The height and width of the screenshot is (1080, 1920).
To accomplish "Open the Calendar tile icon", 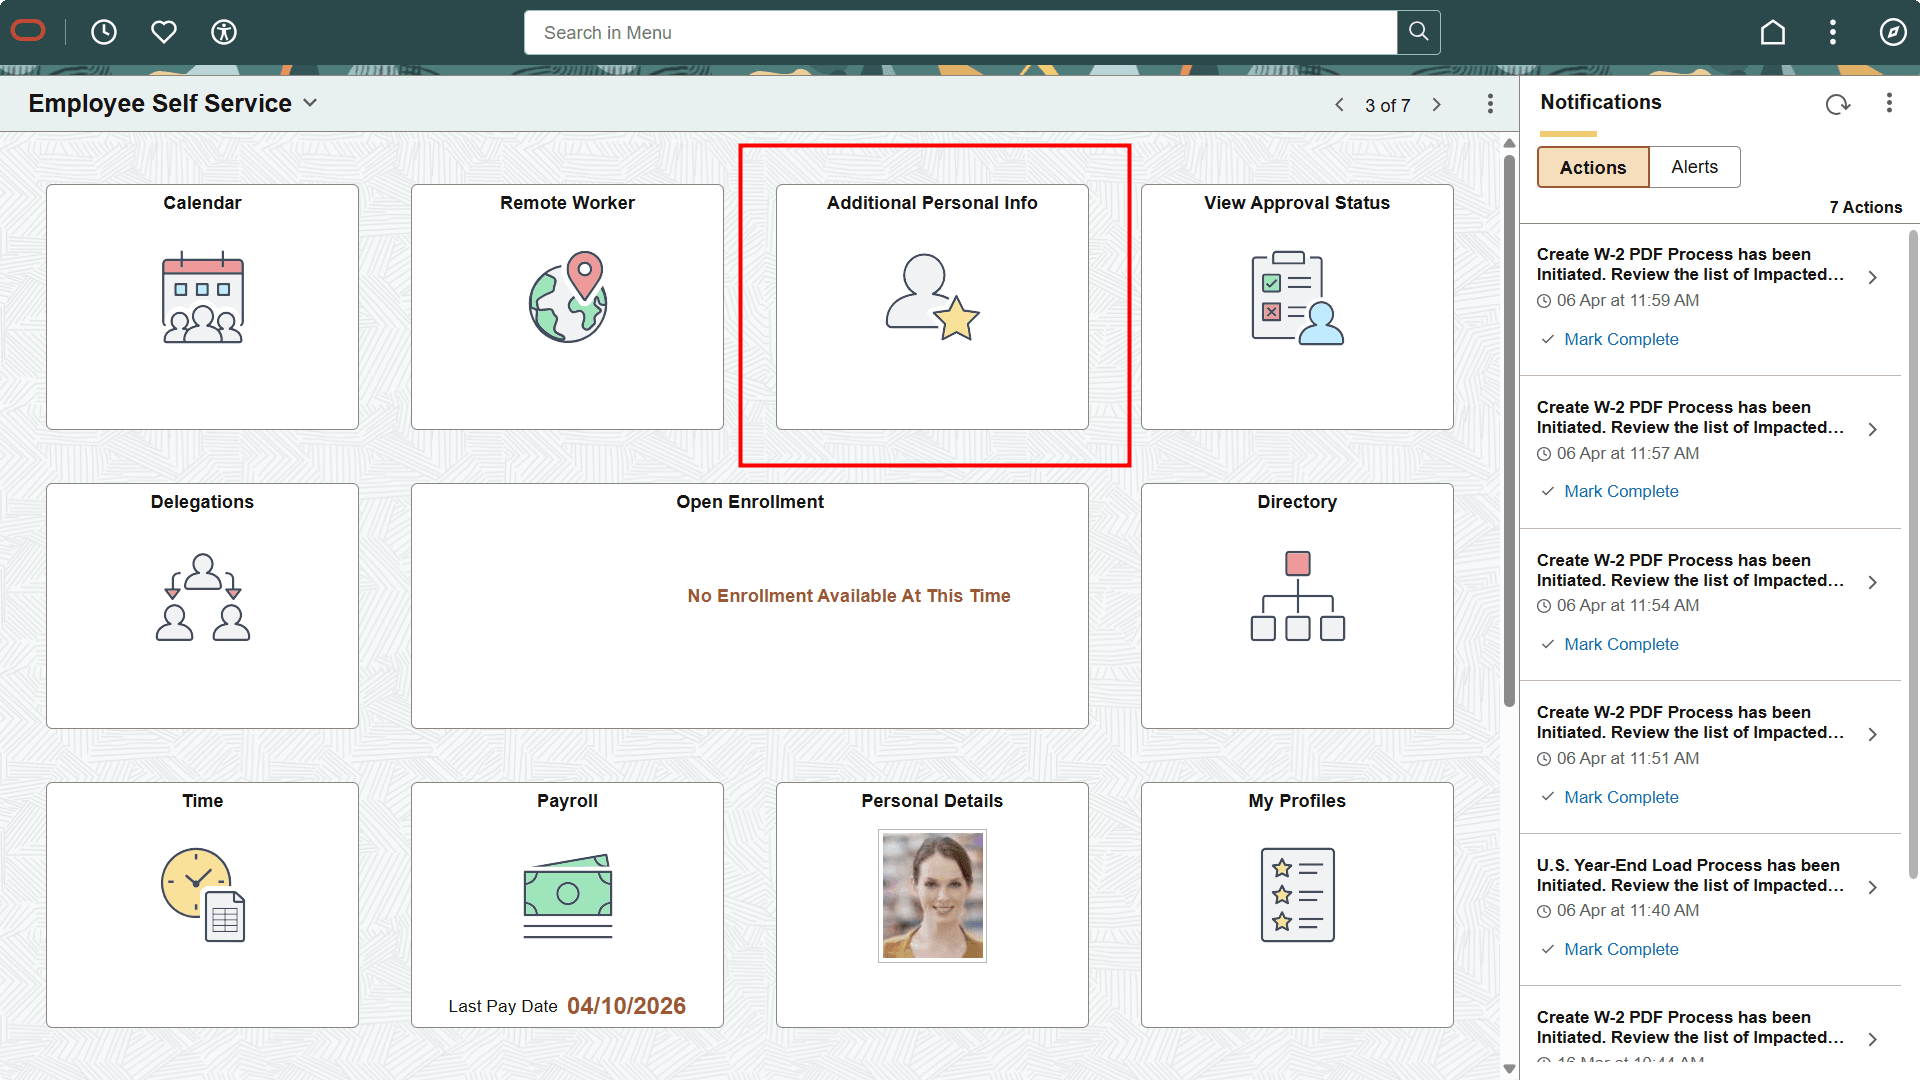I will (x=203, y=297).
